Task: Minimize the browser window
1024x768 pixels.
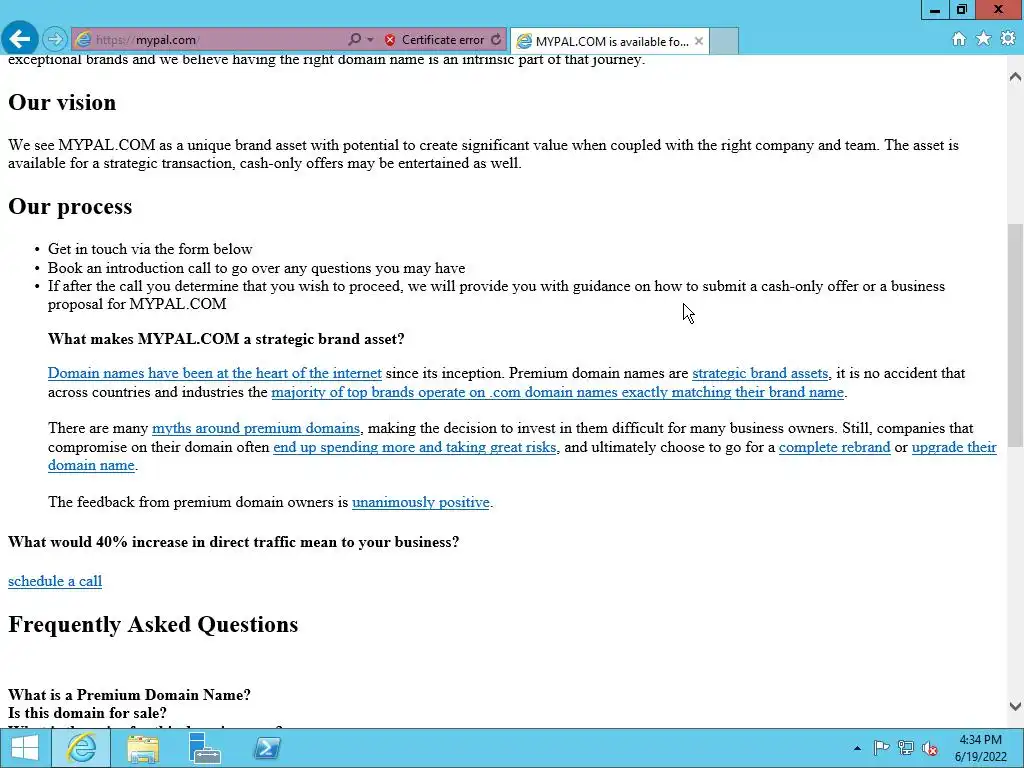Action: coord(935,10)
